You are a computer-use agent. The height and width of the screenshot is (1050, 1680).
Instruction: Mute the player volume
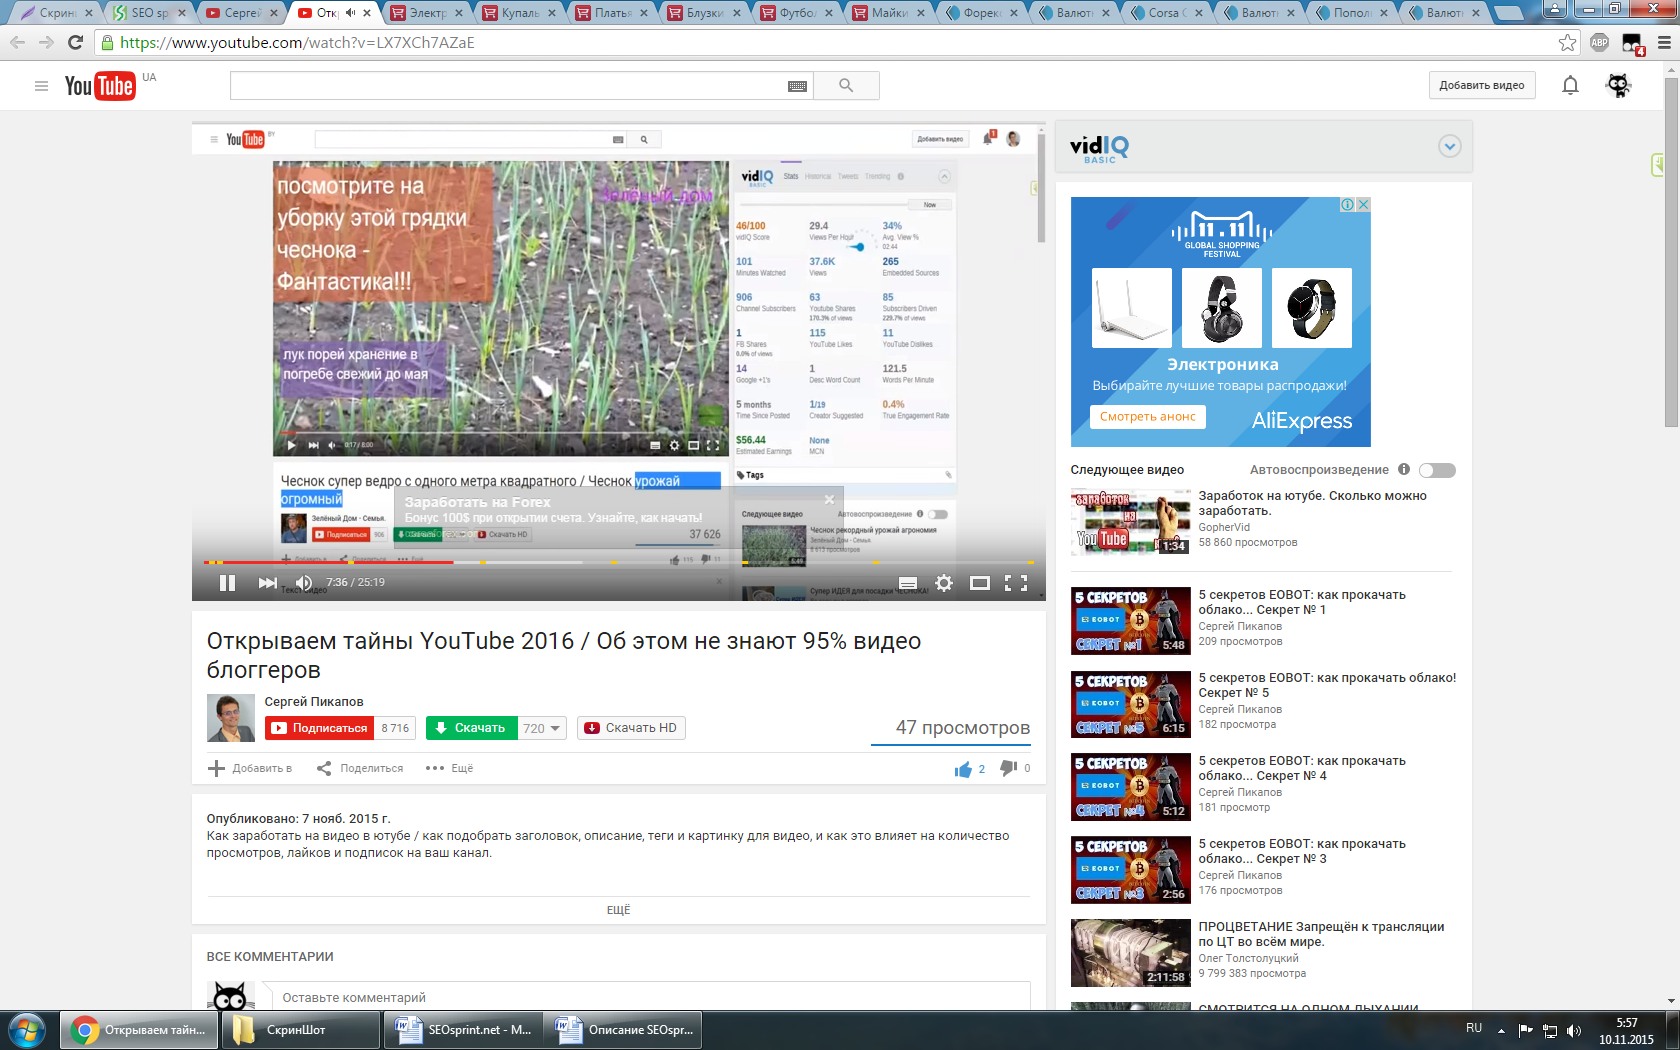tap(304, 583)
